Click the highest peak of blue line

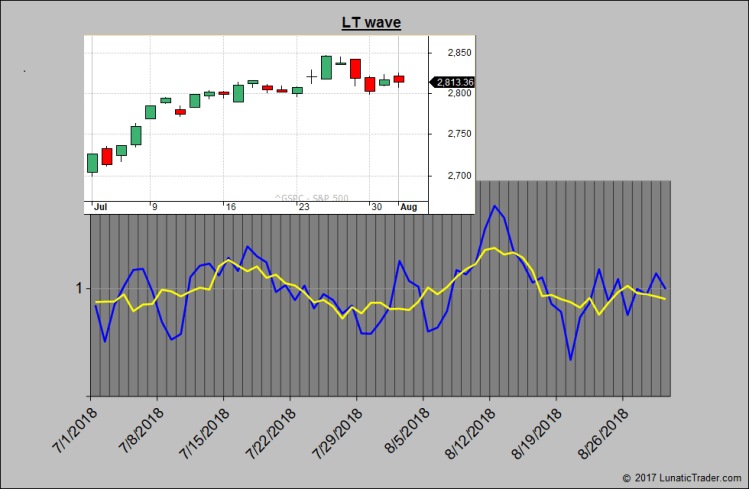coord(494,206)
